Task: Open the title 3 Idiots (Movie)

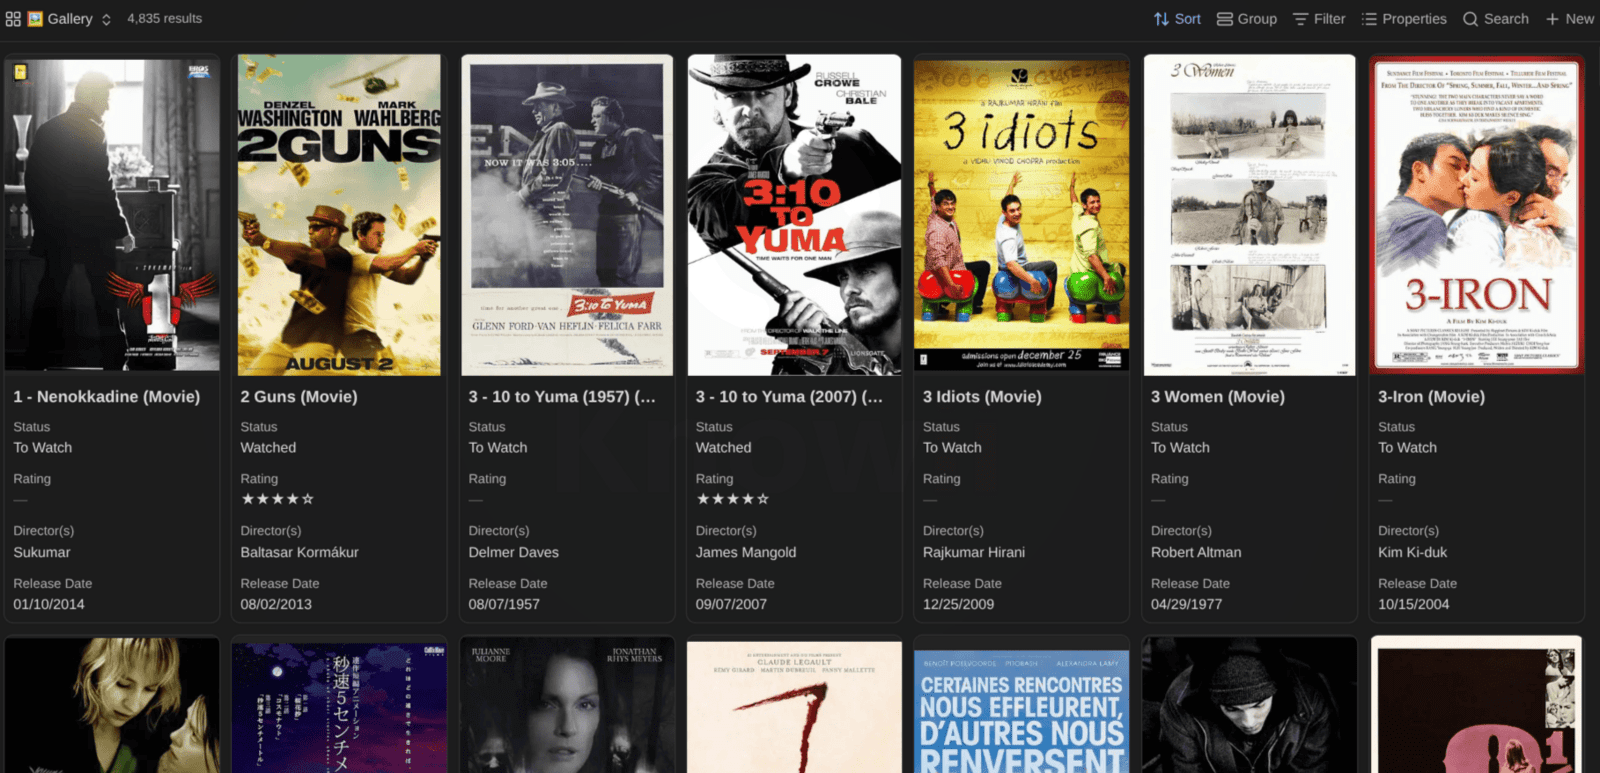Action: (x=982, y=397)
